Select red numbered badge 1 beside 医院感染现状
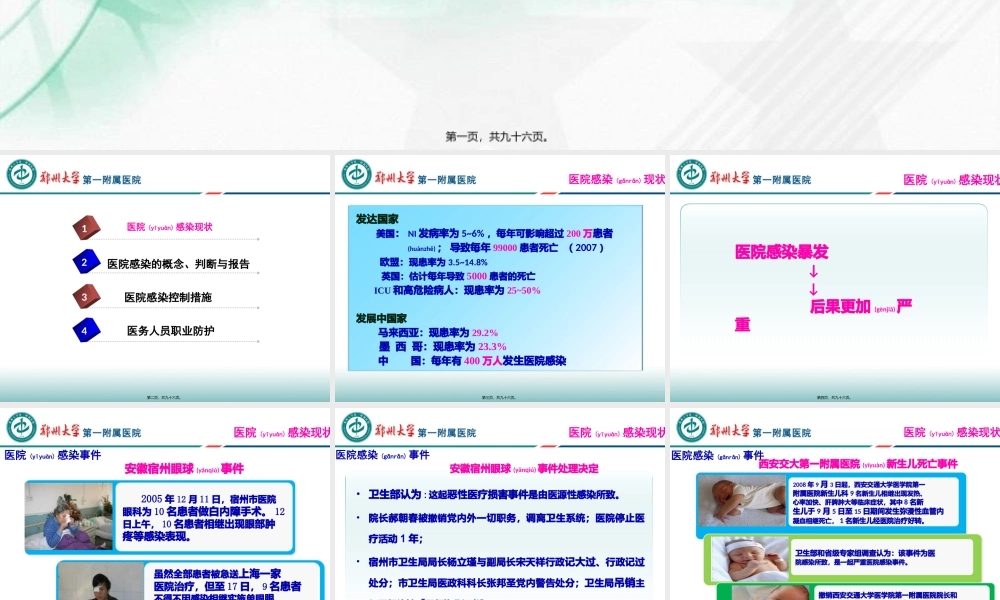The image size is (1000, 600). (87, 227)
